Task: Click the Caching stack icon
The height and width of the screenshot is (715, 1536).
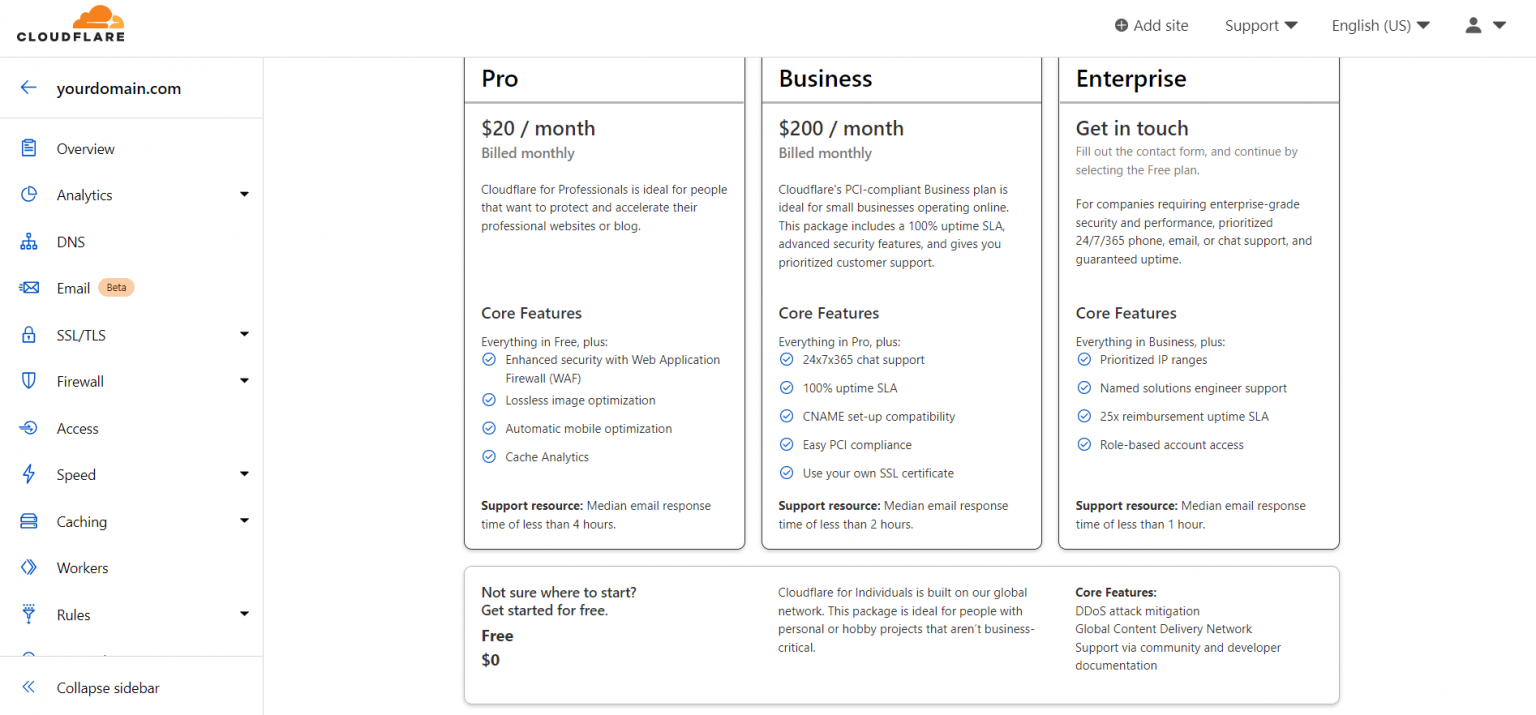Action: (x=29, y=521)
